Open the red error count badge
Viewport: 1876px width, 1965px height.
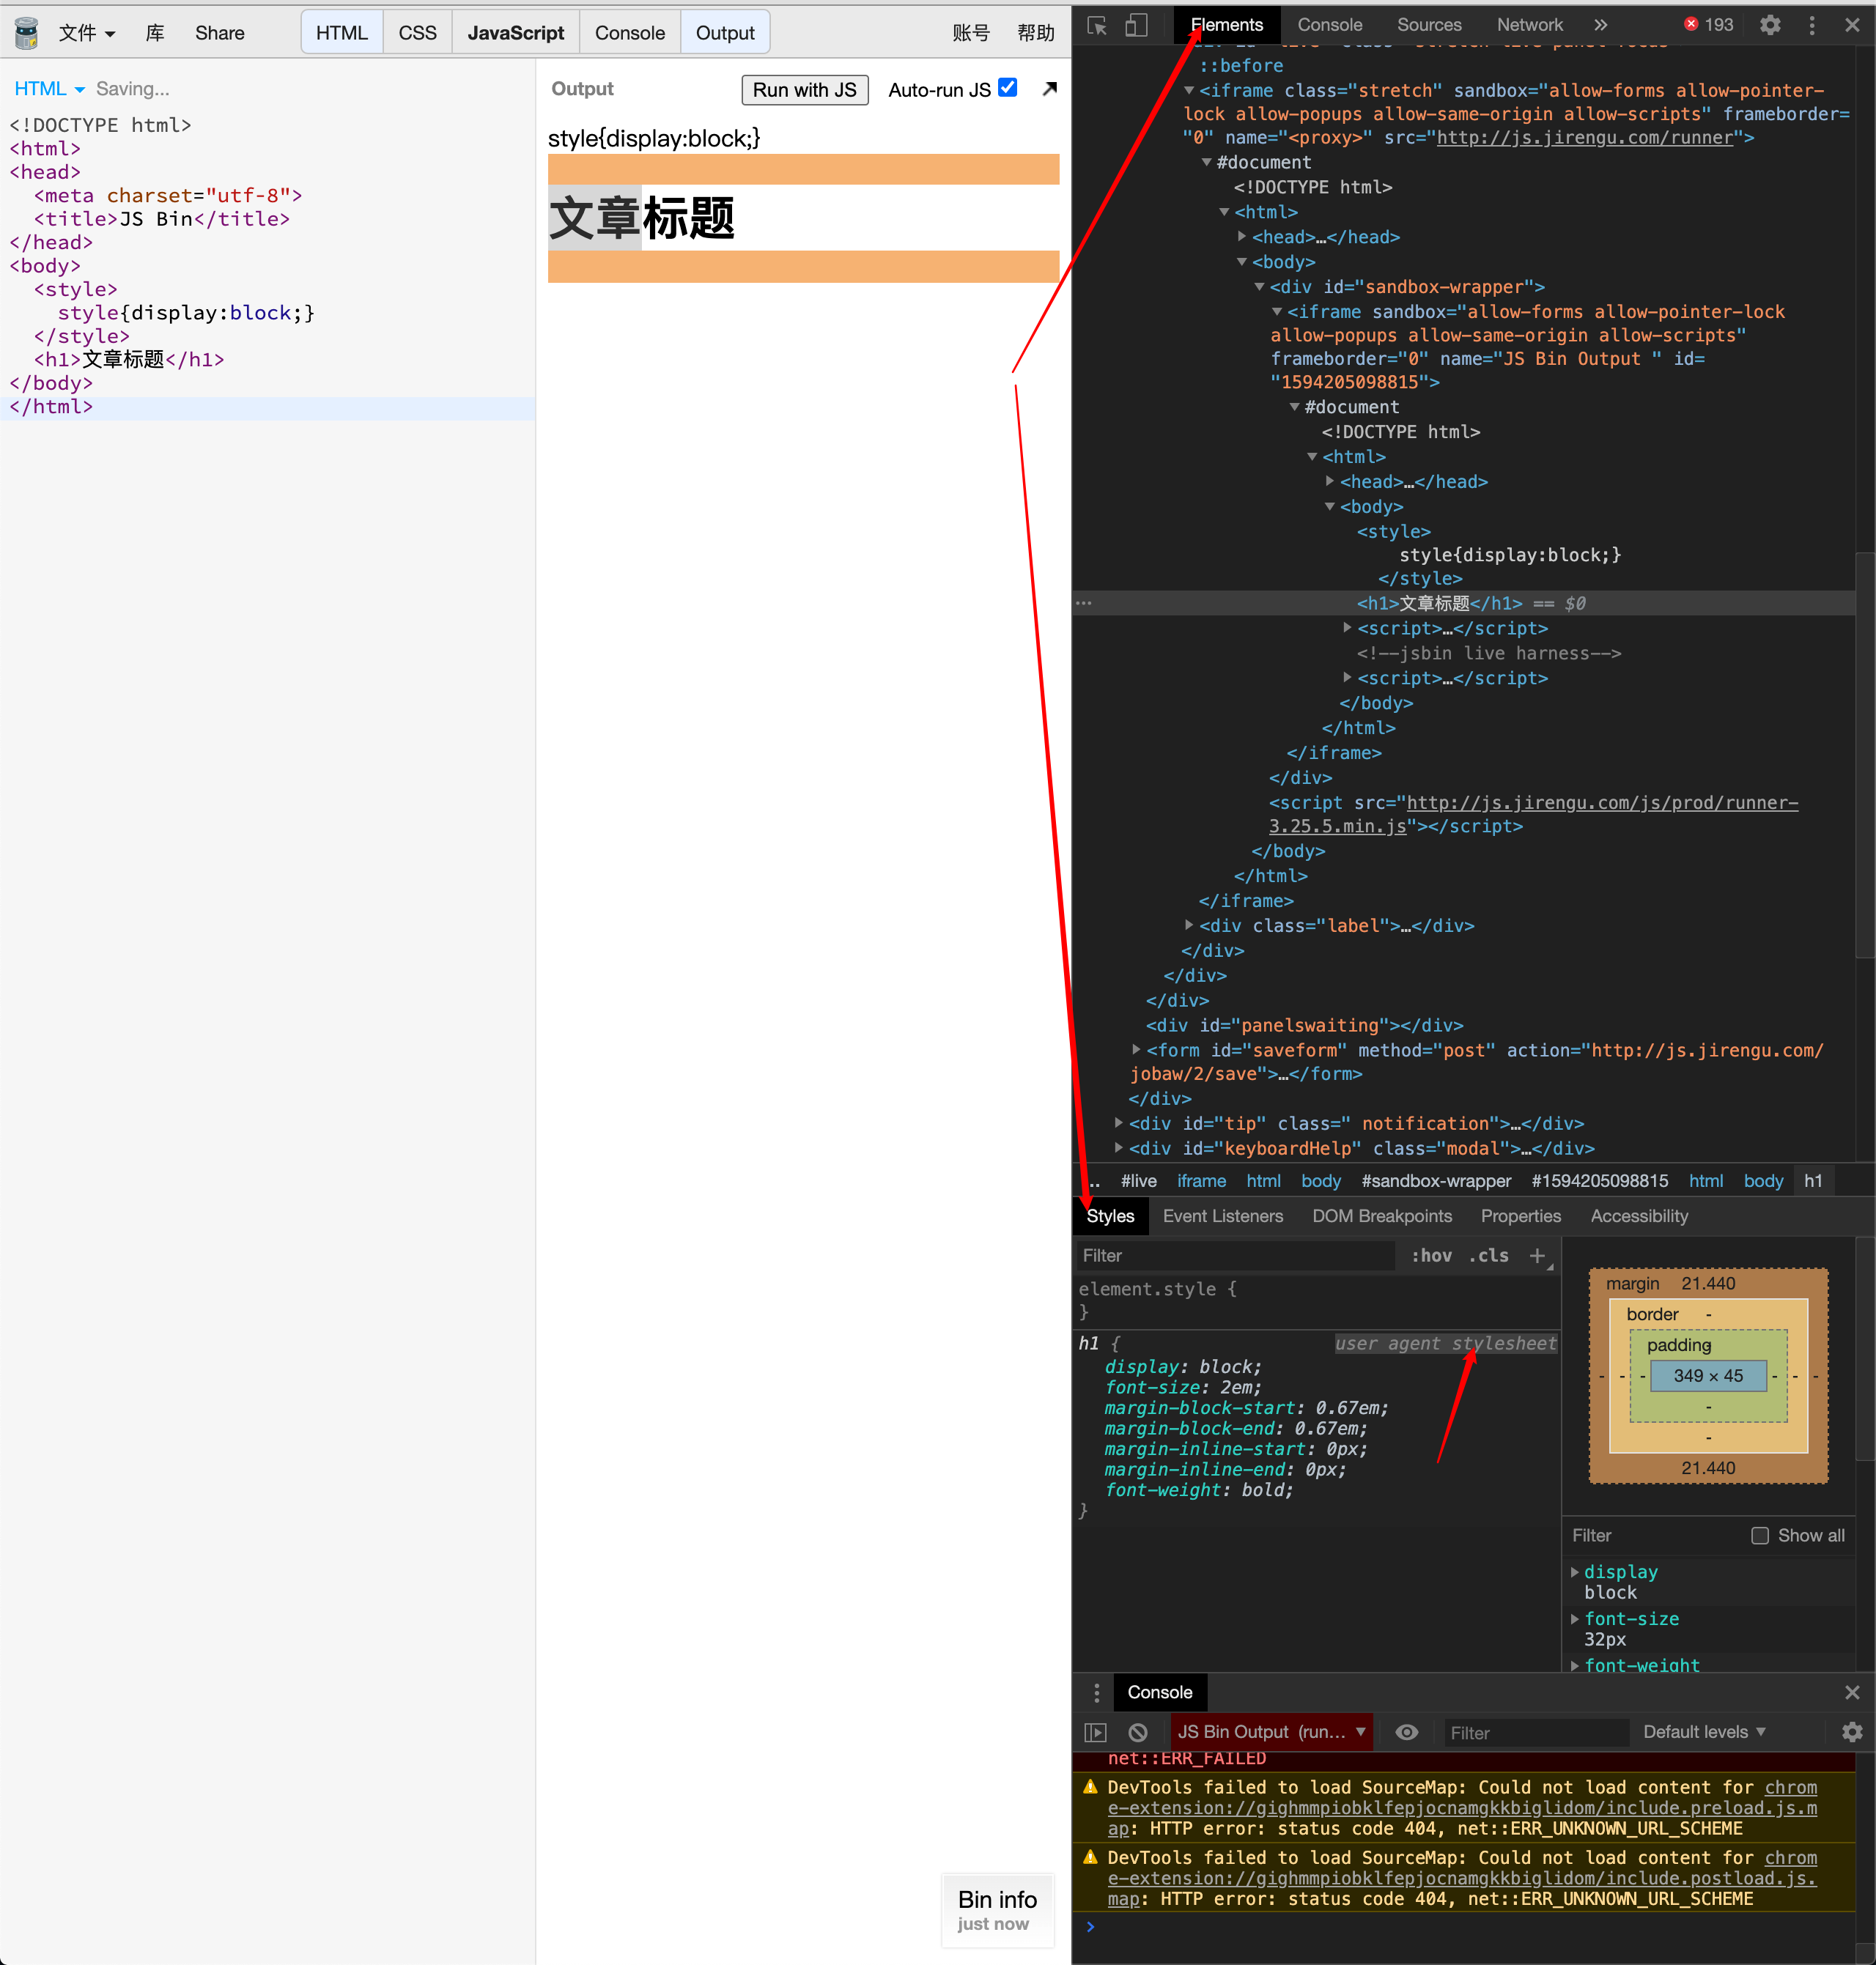point(1709,25)
